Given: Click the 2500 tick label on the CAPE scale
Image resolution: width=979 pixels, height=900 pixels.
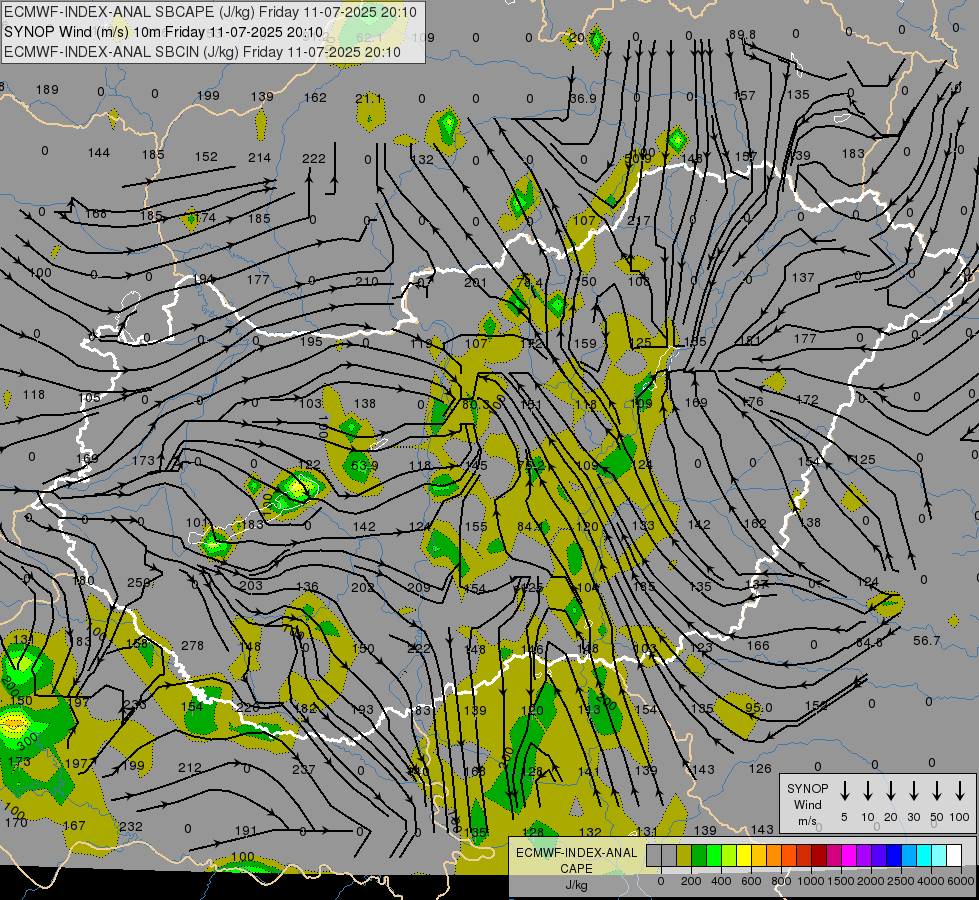Looking at the screenshot, I should pyautogui.click(x=901, y=881).
